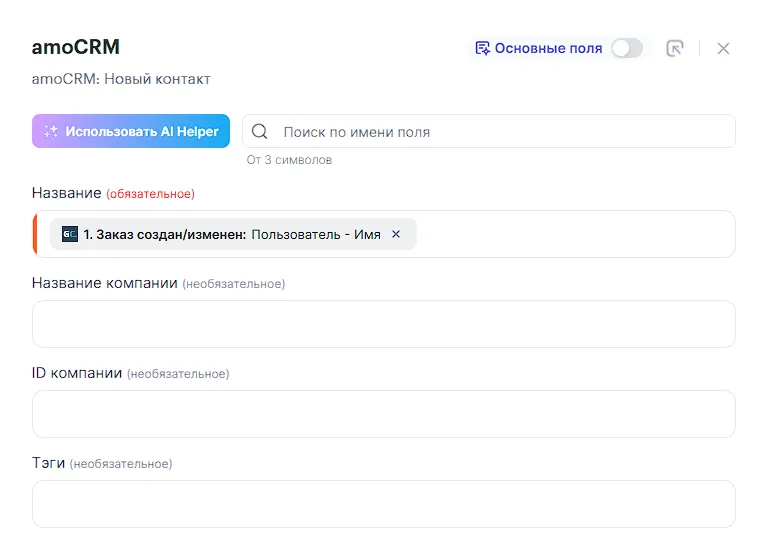Close the amoCRM settings panel
The height and width of the screenshot is (541, 776).
pyautogui.click(x=724, y=48)
